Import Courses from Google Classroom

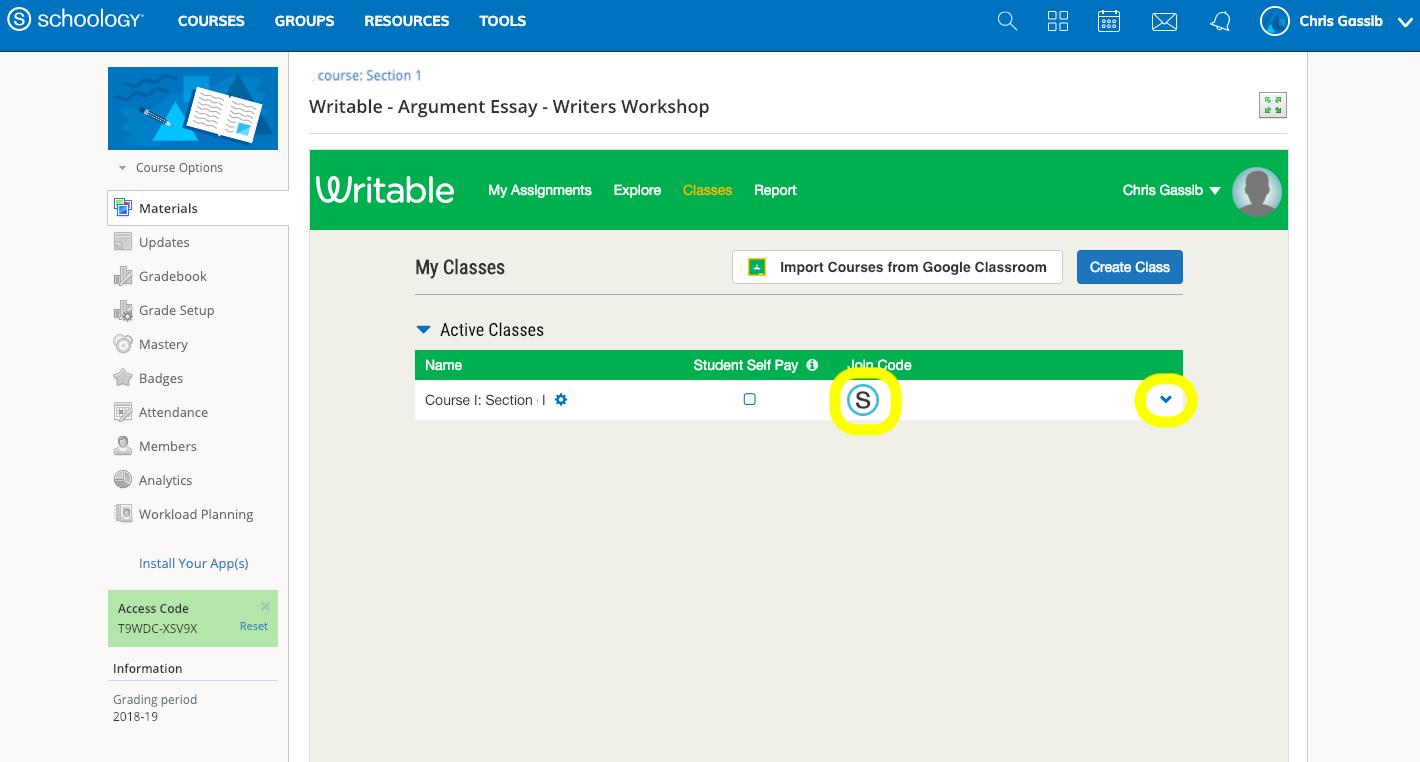tap(896, 266)
